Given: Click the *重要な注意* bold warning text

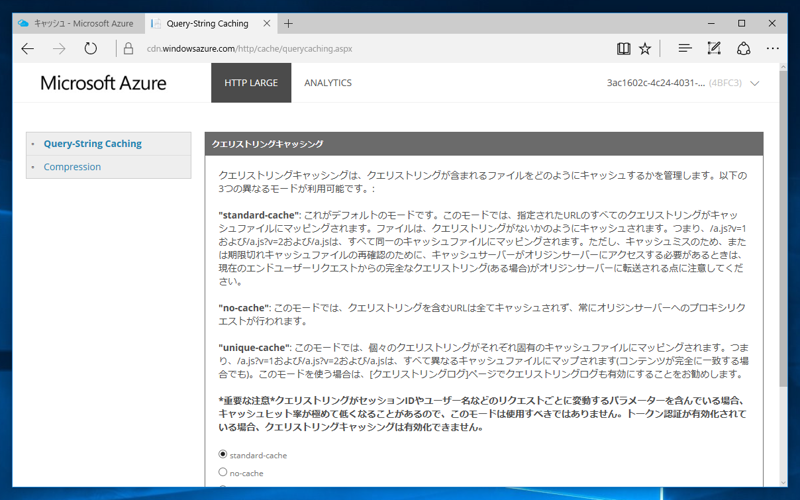Looking at the screenshot, I should tap(246, 401).
